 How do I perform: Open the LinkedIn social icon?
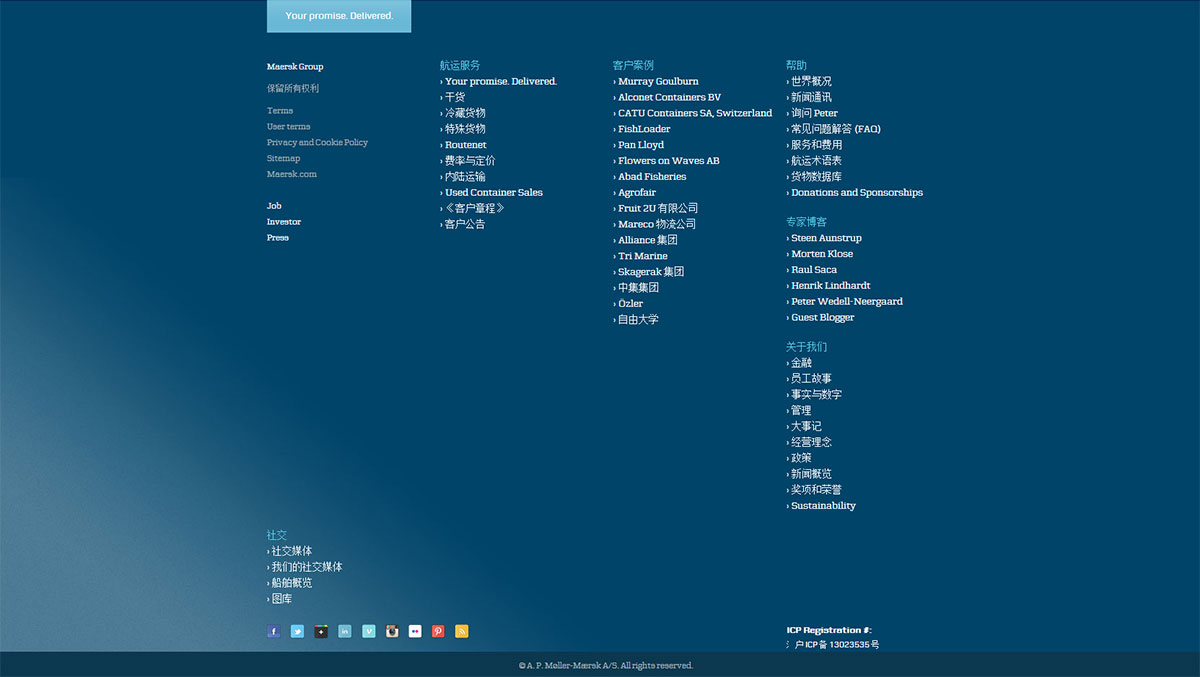345,631
